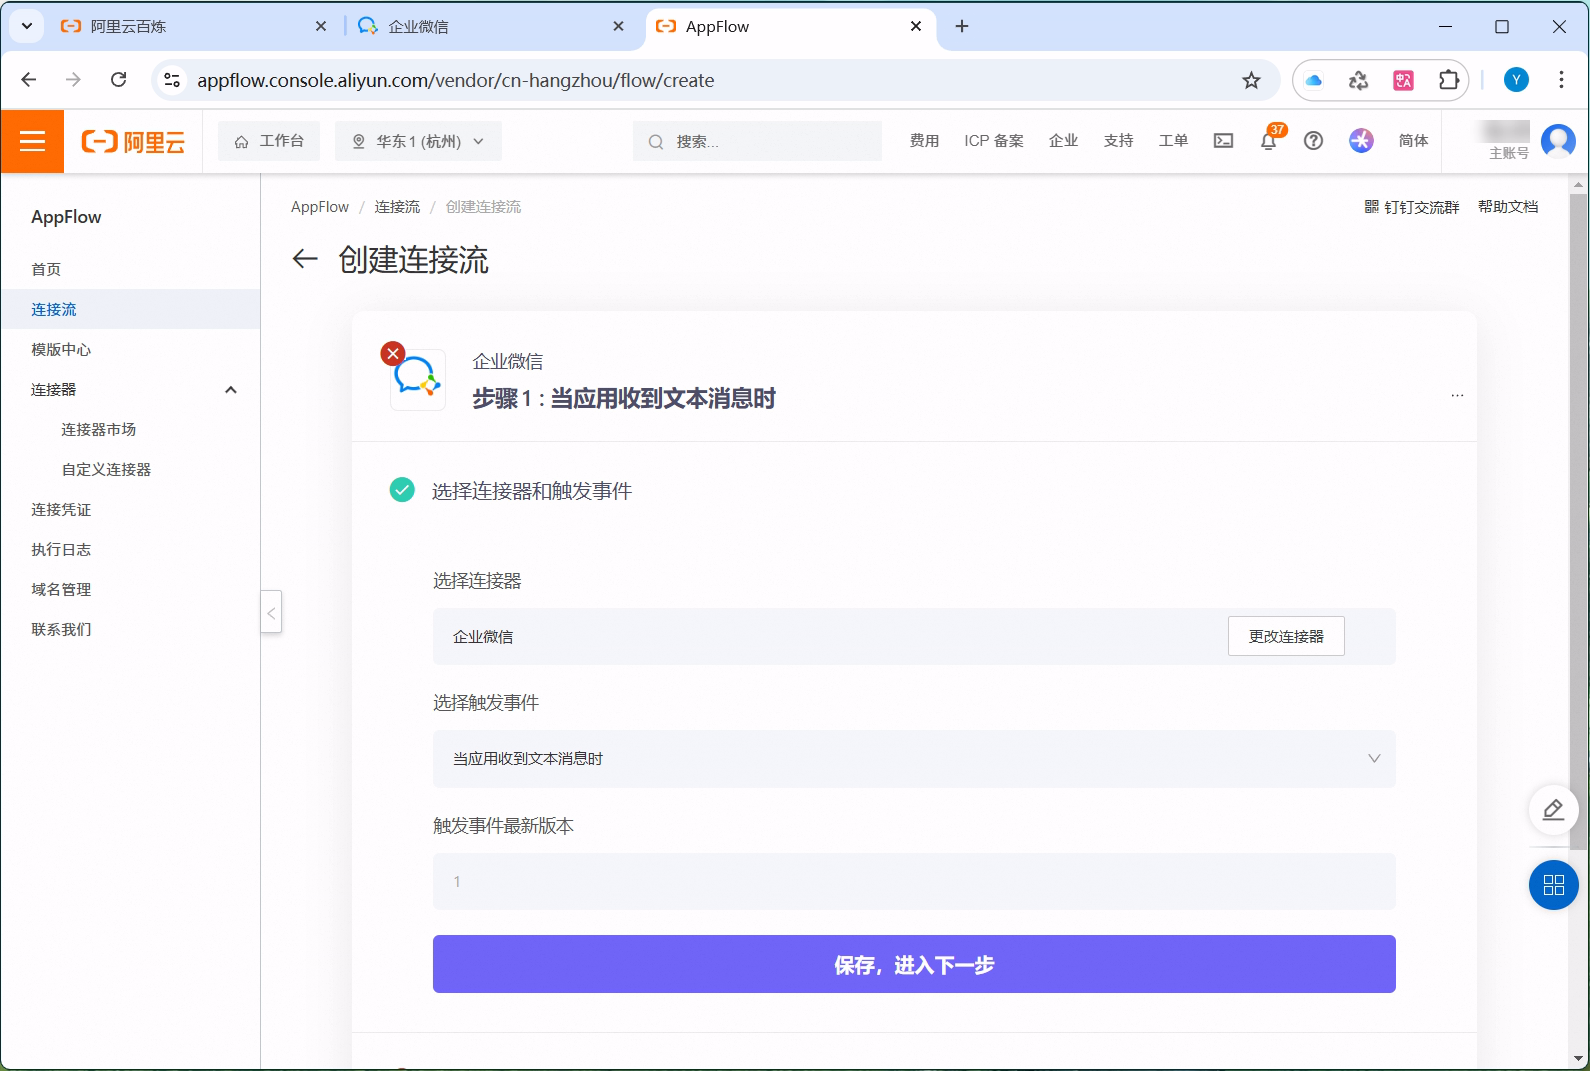Image resolution: width=1590 pixels, height=1071 pixels.
Task: Open the tab search dropdown arrow
Action: (x=27, y=26)
